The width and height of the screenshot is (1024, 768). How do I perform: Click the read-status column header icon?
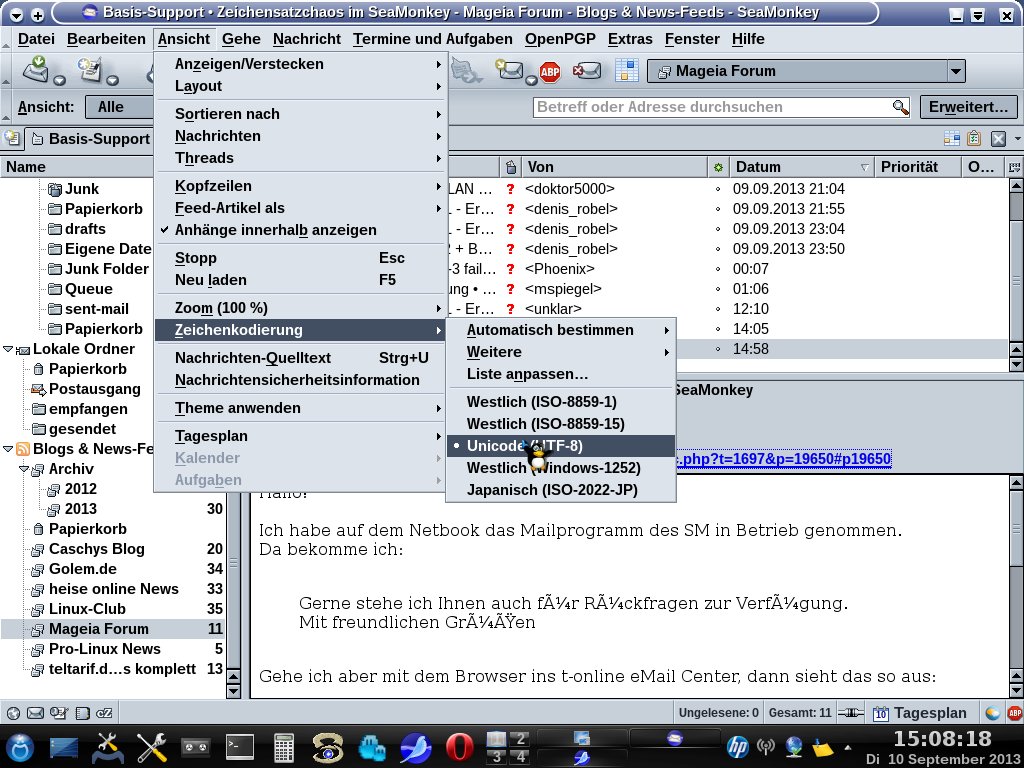pyautogui.click(x=718, y=167)
